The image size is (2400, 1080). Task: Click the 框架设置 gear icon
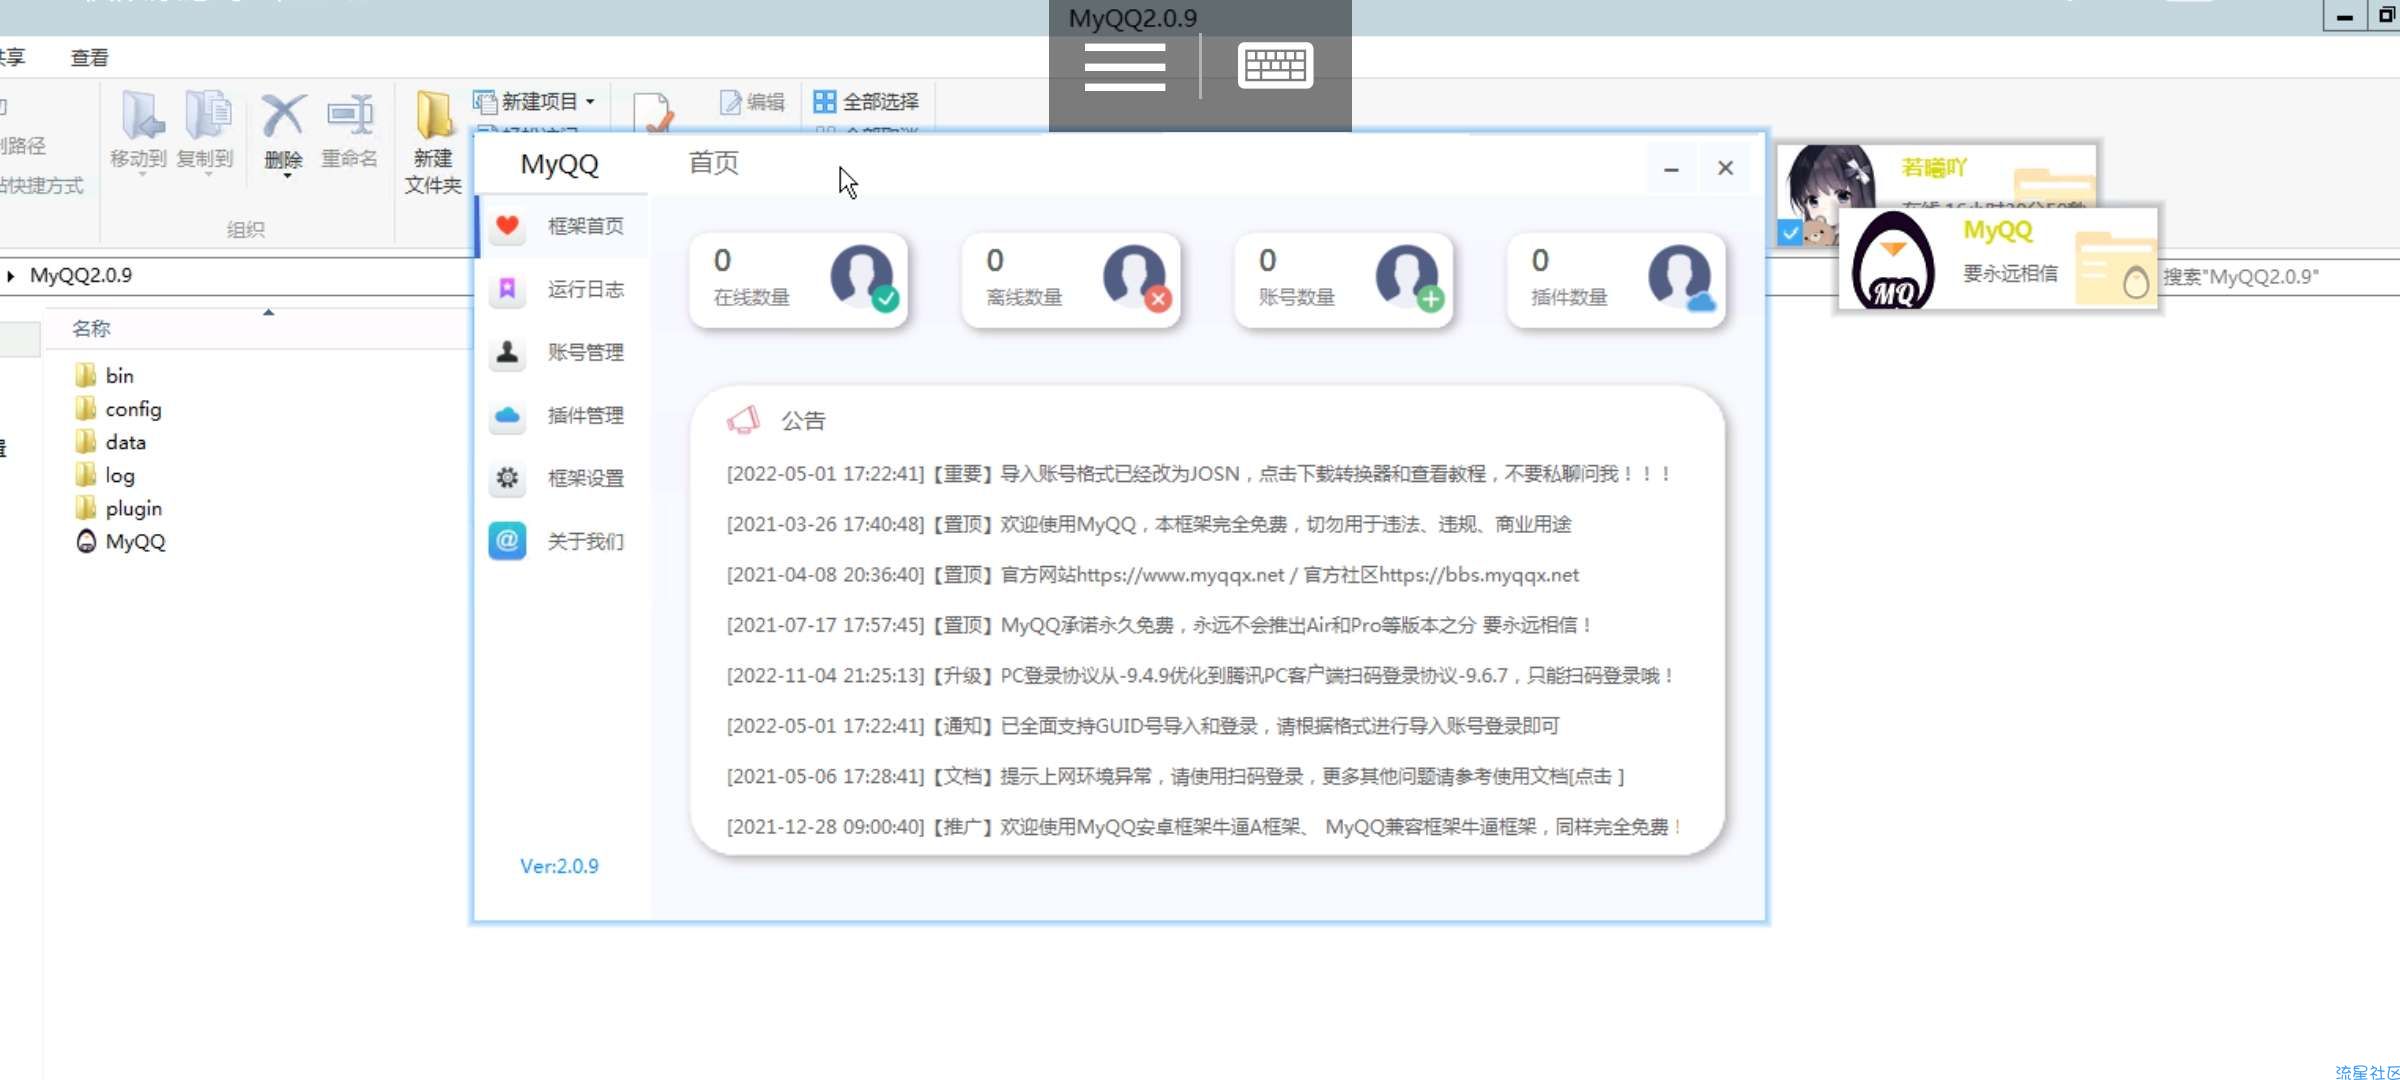pos(507,478)
